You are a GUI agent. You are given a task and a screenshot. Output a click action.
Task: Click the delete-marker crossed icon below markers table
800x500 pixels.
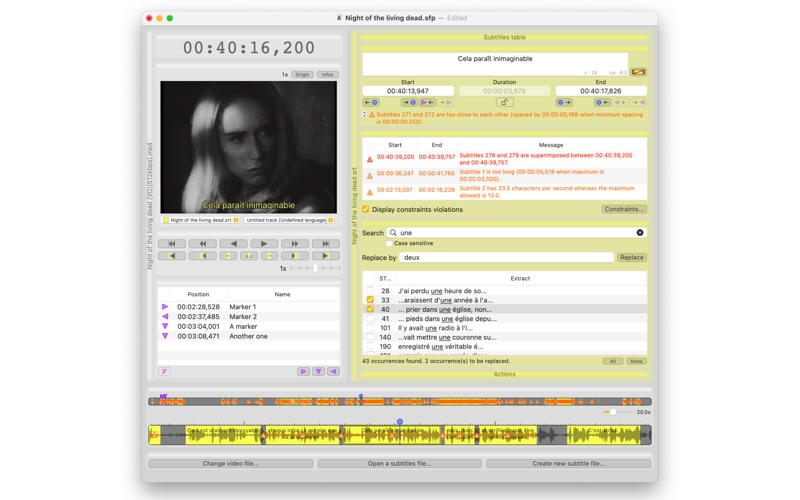[x=164, y=371]
